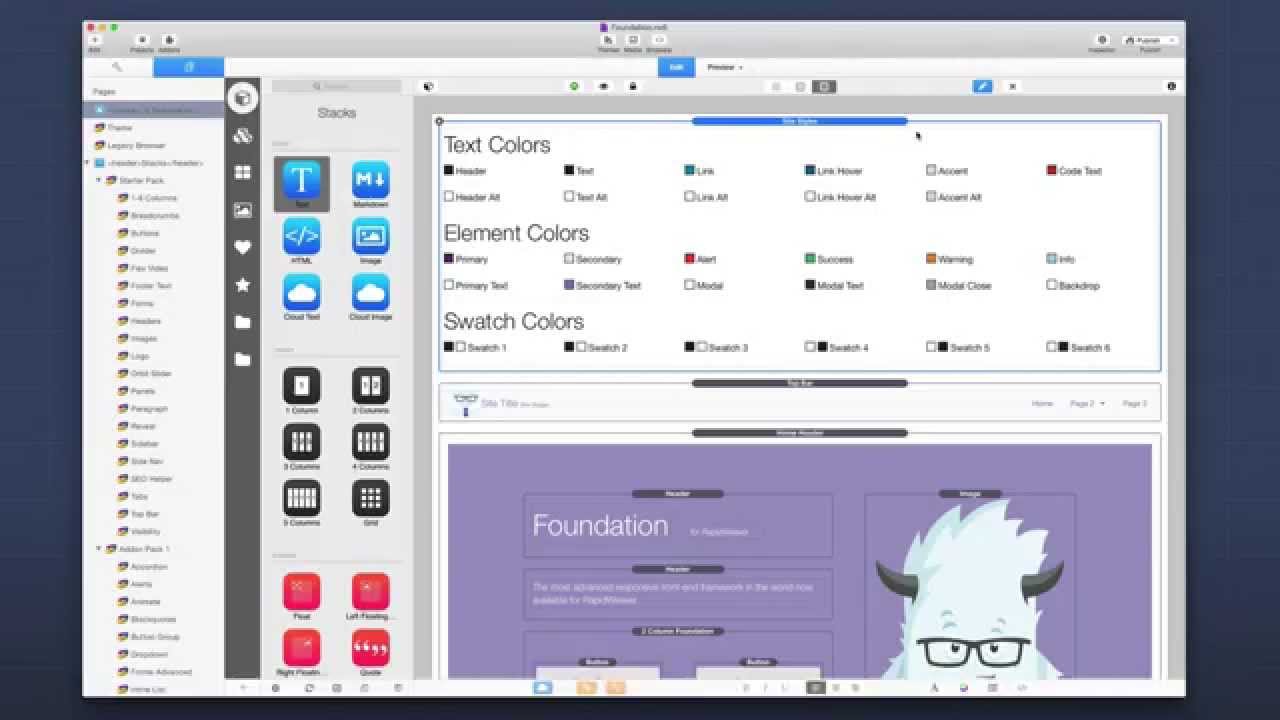Open the Stacks cube library category
This screenshot has height=720, width=1280.
pos(242,98)
